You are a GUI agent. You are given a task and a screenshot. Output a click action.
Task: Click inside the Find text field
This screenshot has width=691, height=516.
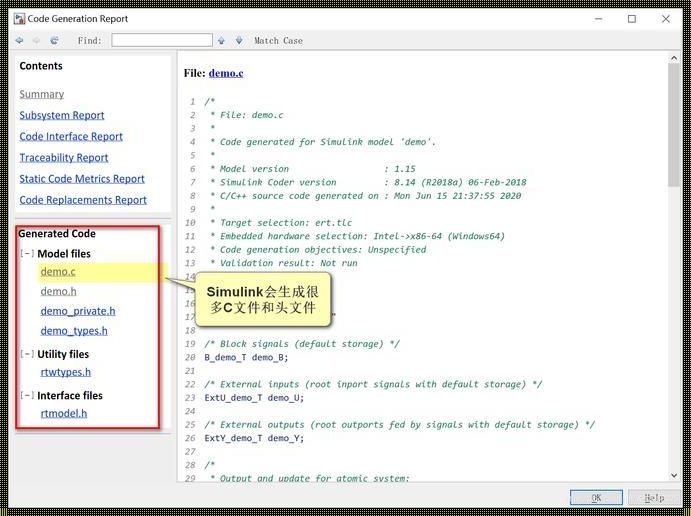(161, 40)
